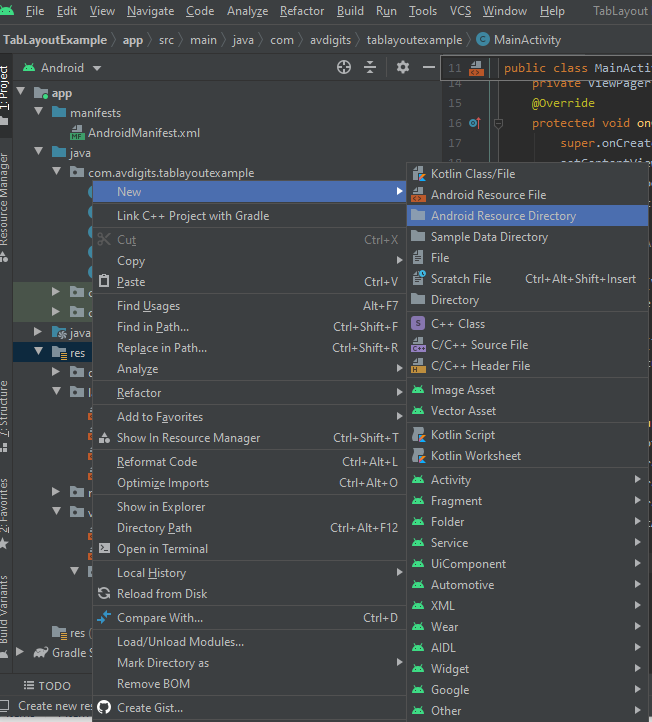This screenshot has width=652, height=722.
Task: Click Scratch File icon in New submenu
Action: (x=419, y=279)
